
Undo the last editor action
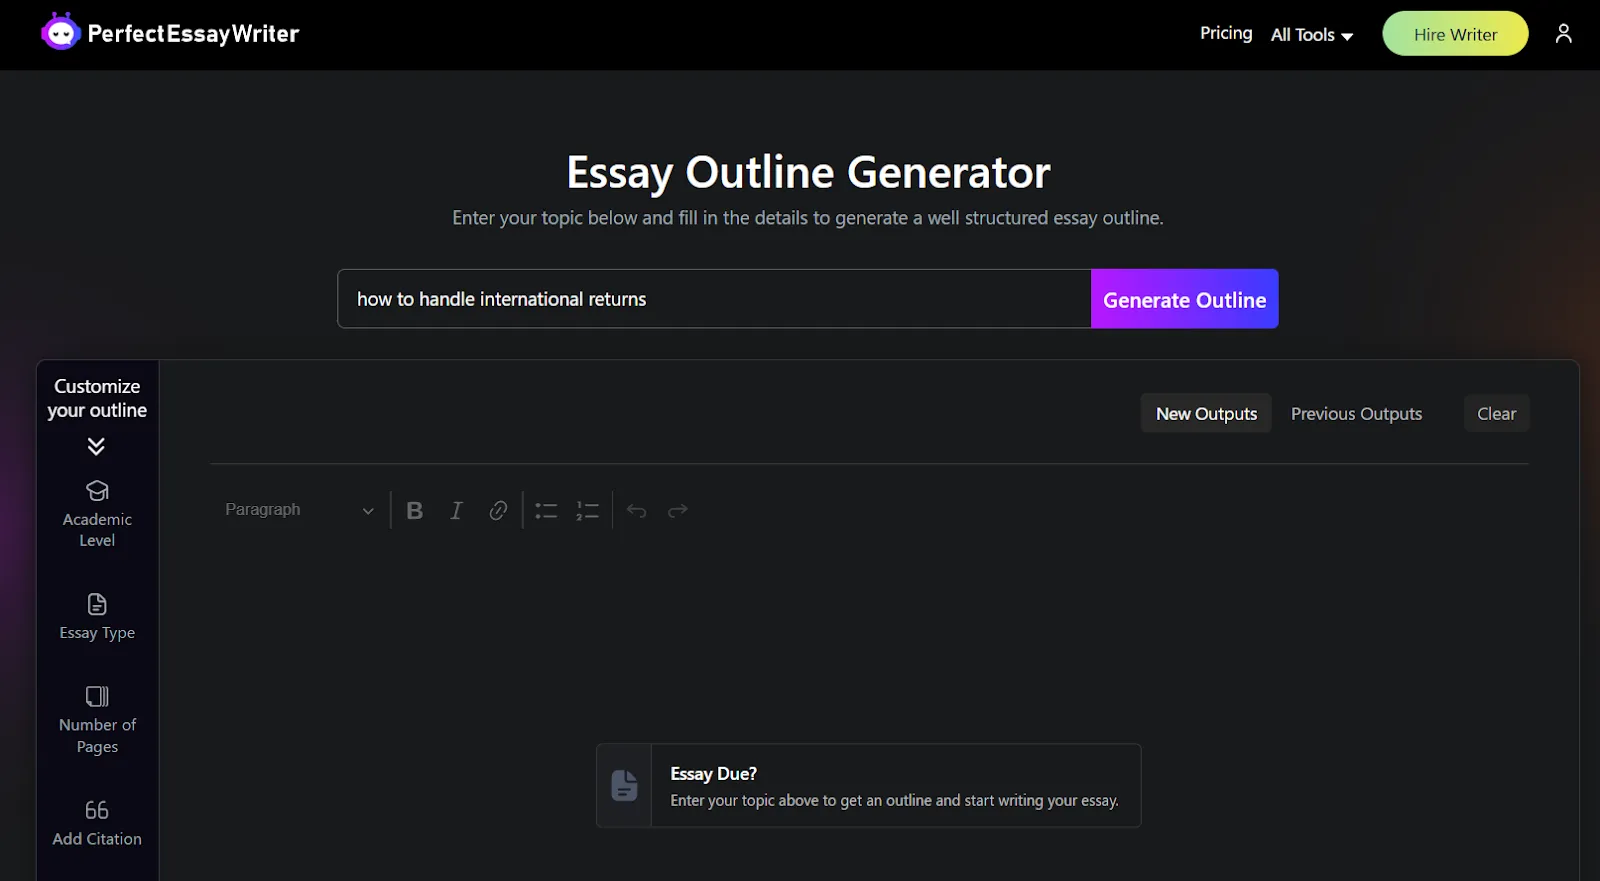636,511
